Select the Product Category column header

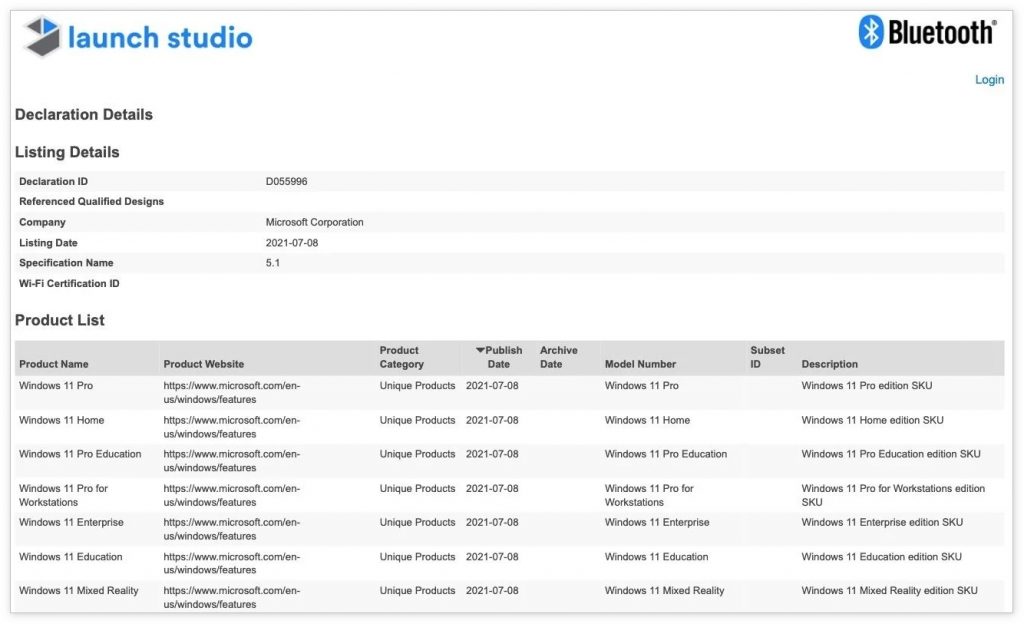point(401,357)
